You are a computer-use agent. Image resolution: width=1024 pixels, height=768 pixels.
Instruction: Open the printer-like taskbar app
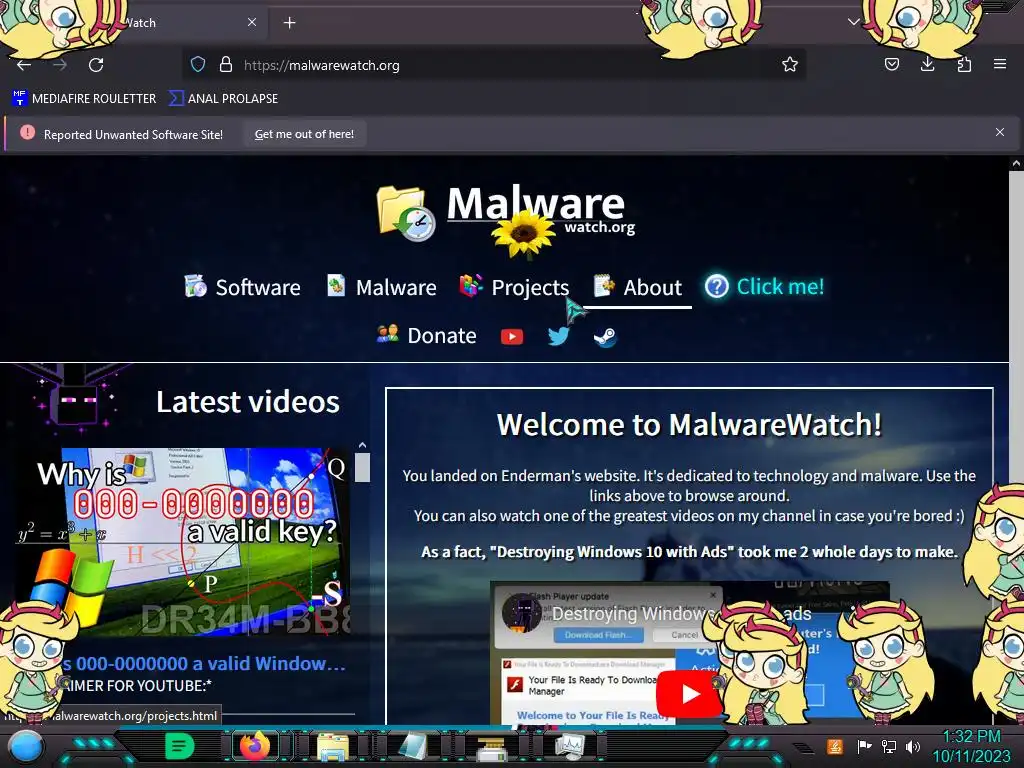(491, 747)
